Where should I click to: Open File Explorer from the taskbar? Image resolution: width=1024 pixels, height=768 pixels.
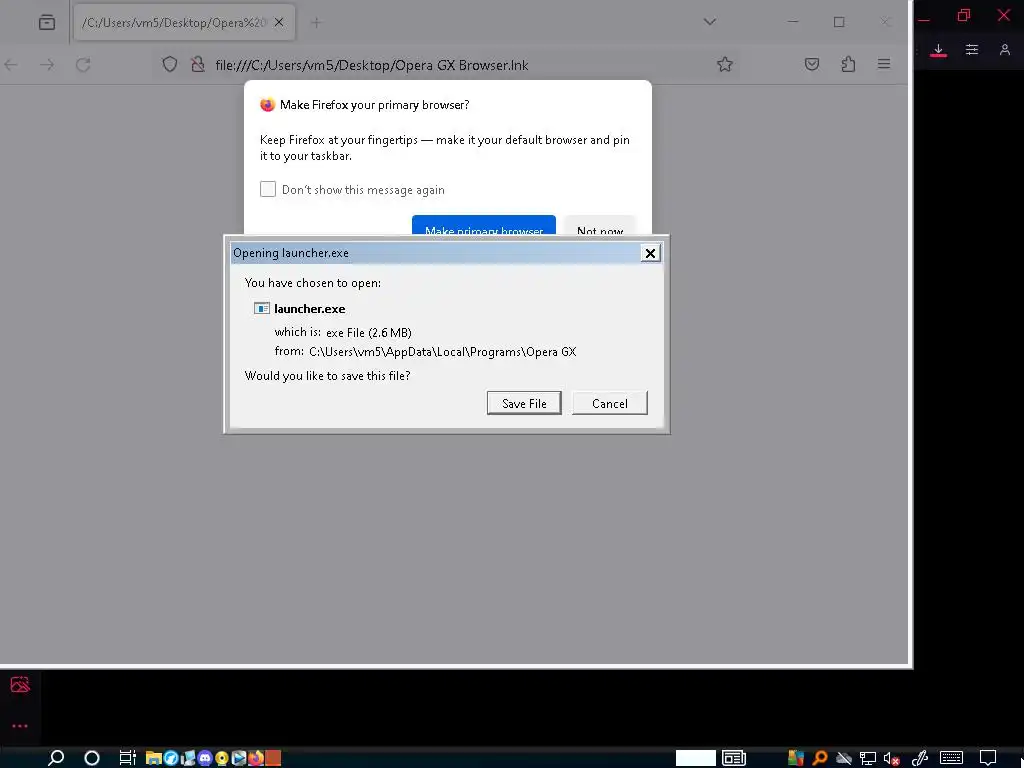pos(153,758)
